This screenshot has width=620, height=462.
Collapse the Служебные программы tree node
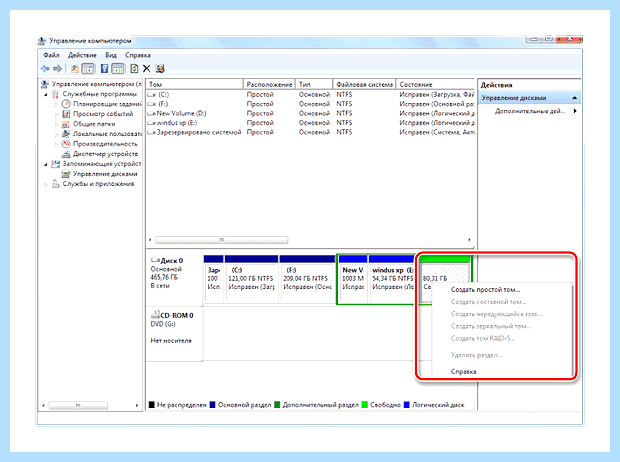pos(46,94)
